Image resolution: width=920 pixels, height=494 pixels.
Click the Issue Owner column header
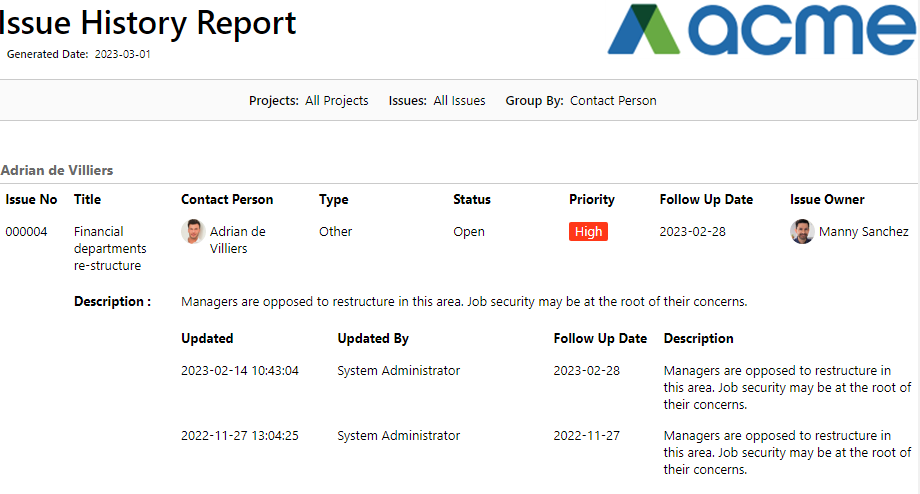827,199
